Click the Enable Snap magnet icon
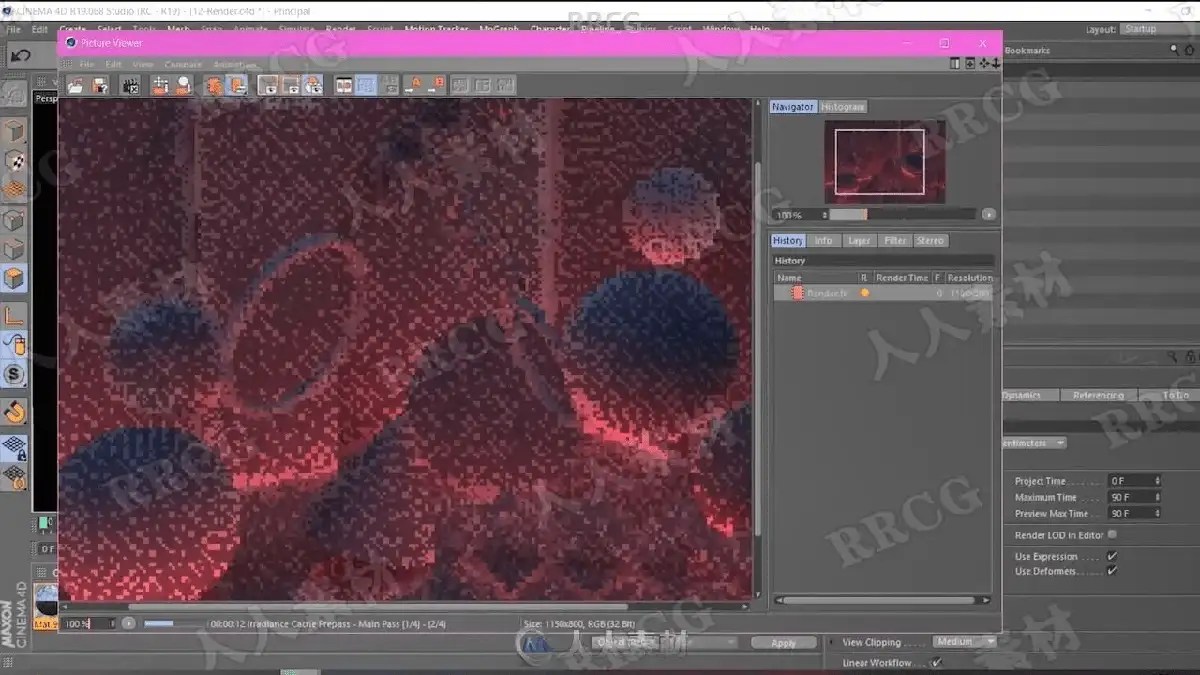The width and height of the screenshot is (1200, 675). pyautogui.click(x=14, y=411)
